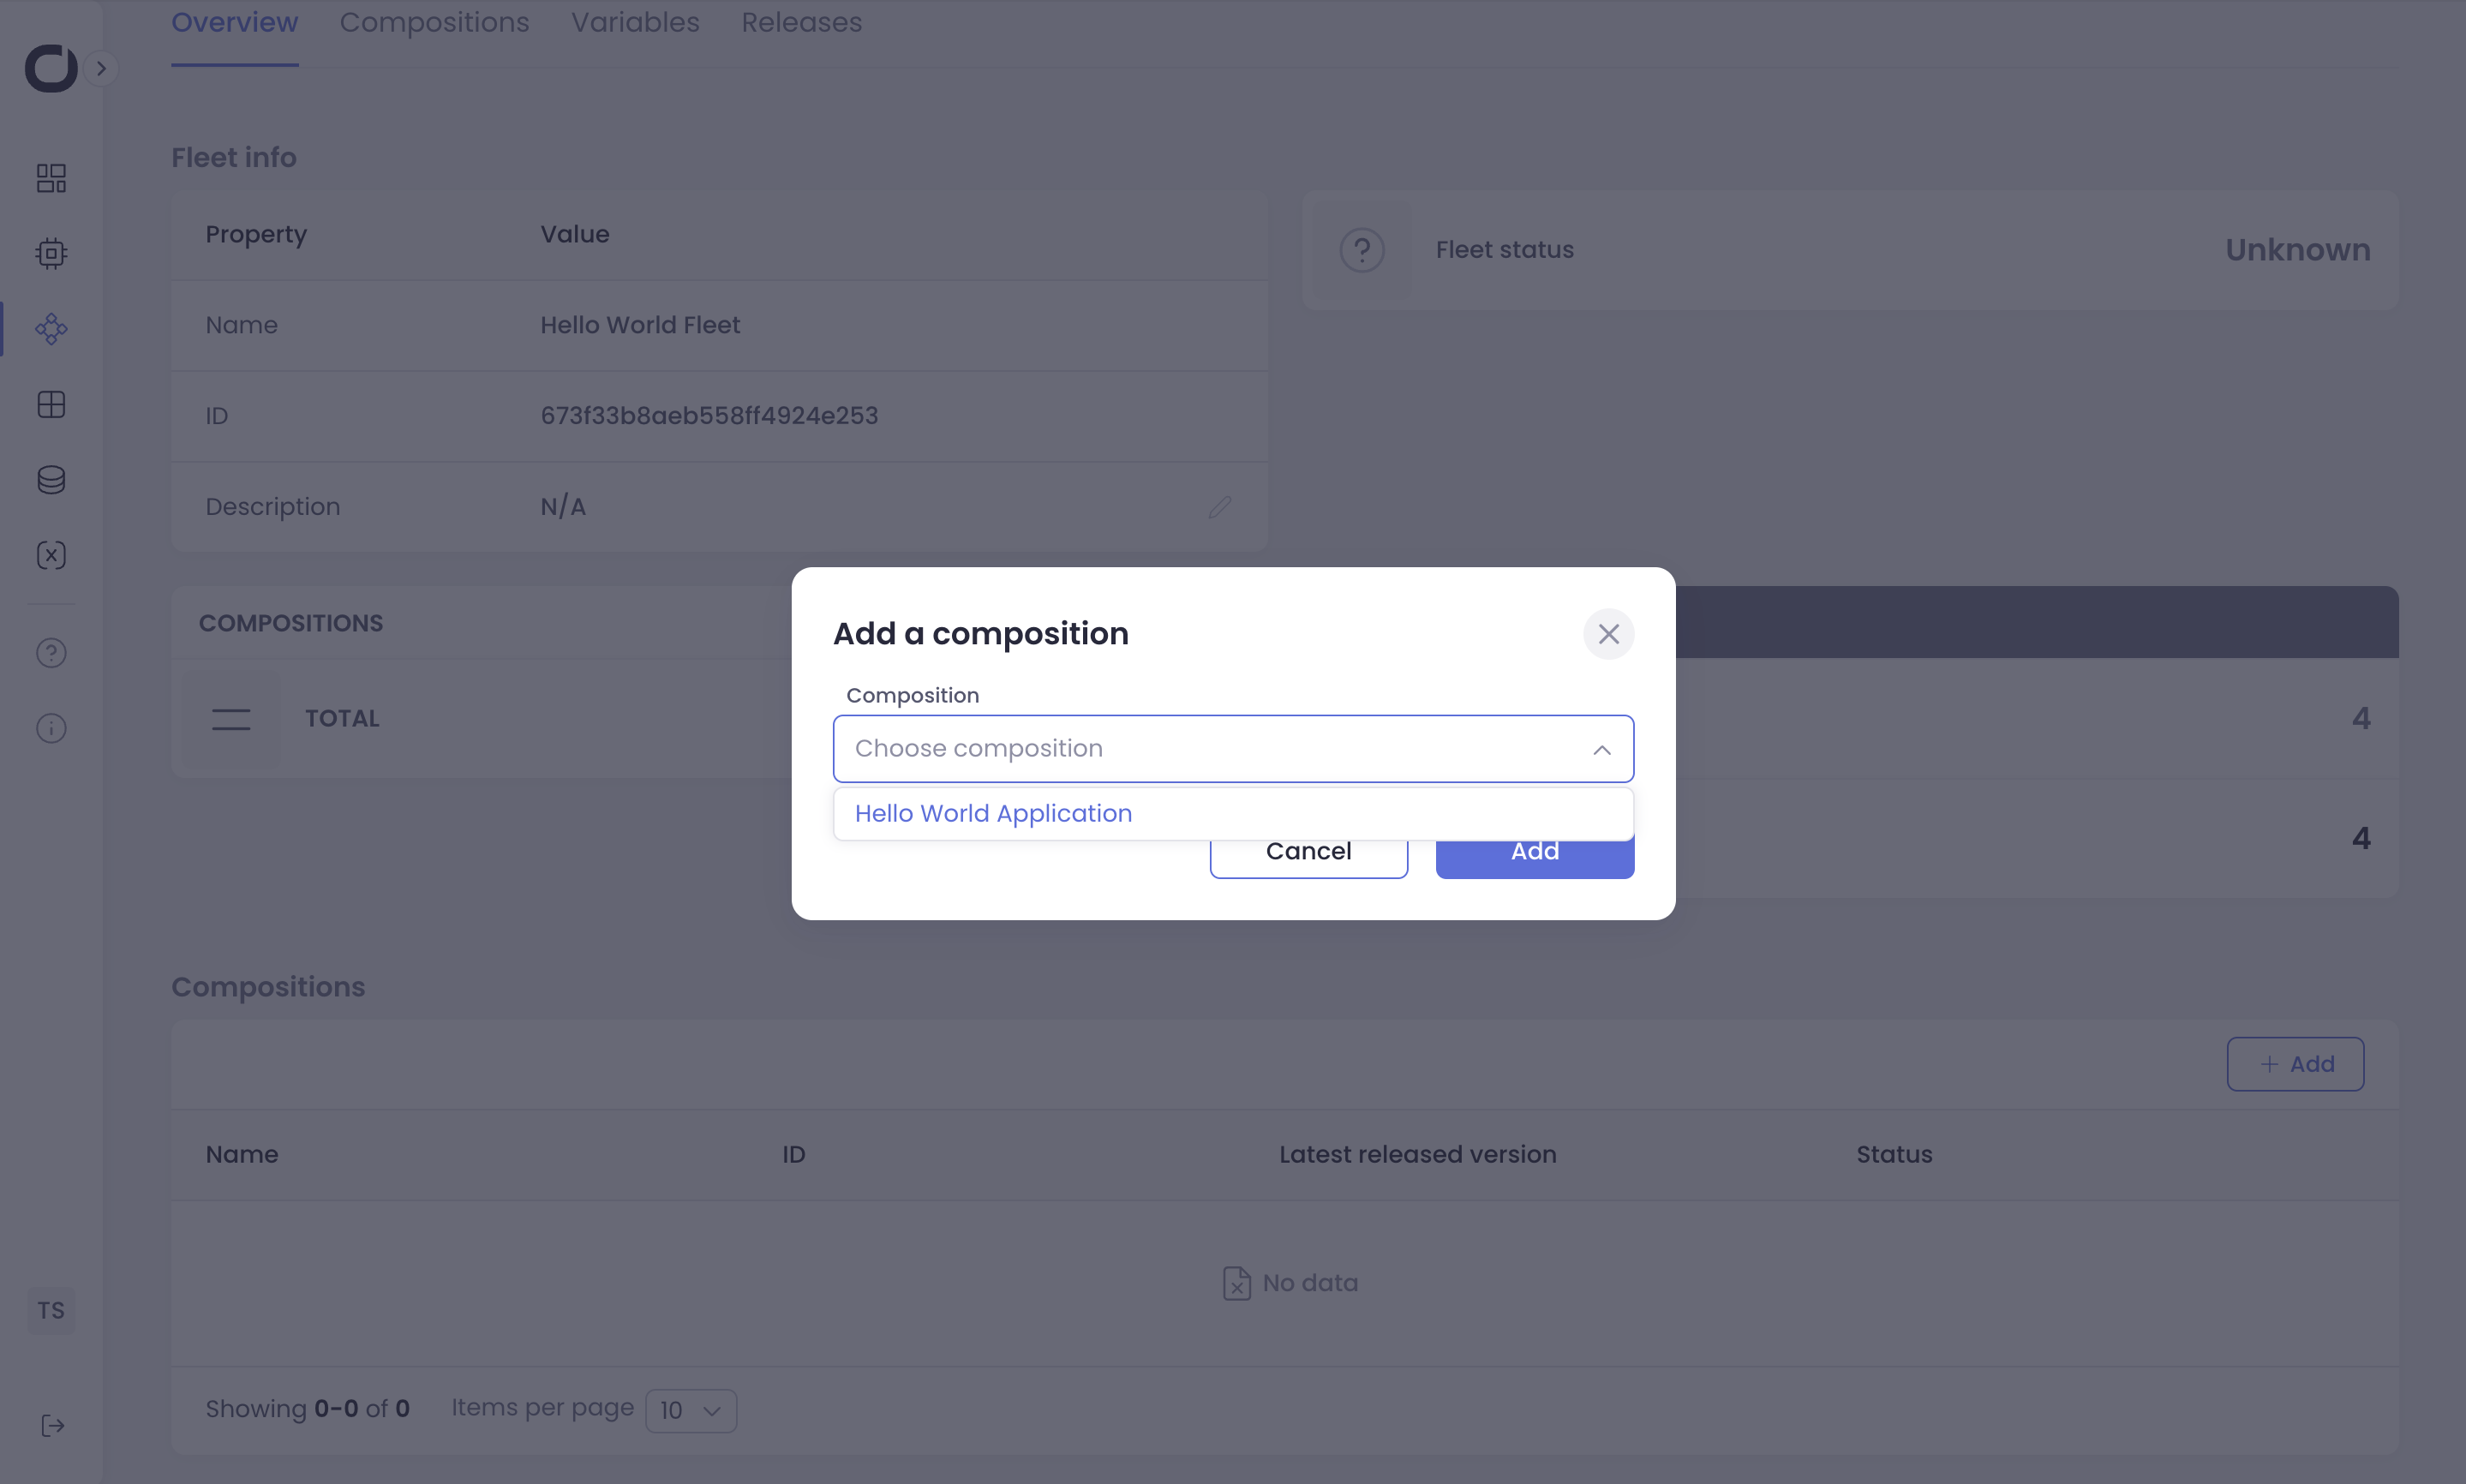This screenshot has height=1484, width=2466.
Task: Edit description using the pencil icon
Action: click(x=1219, y=507)
